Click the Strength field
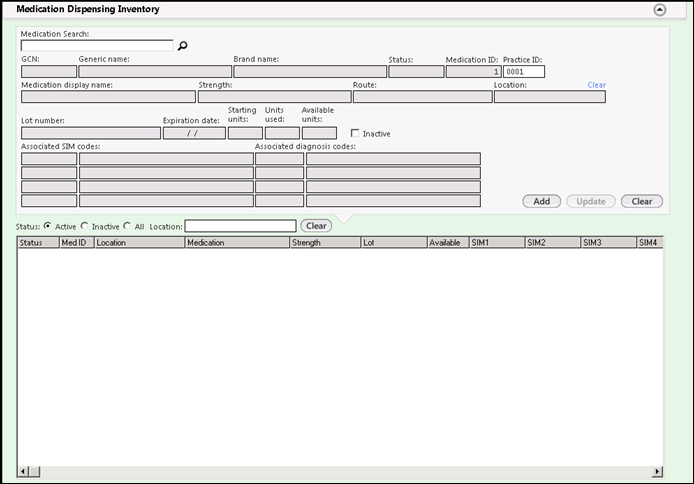694x484 pixels. [274, 97]
